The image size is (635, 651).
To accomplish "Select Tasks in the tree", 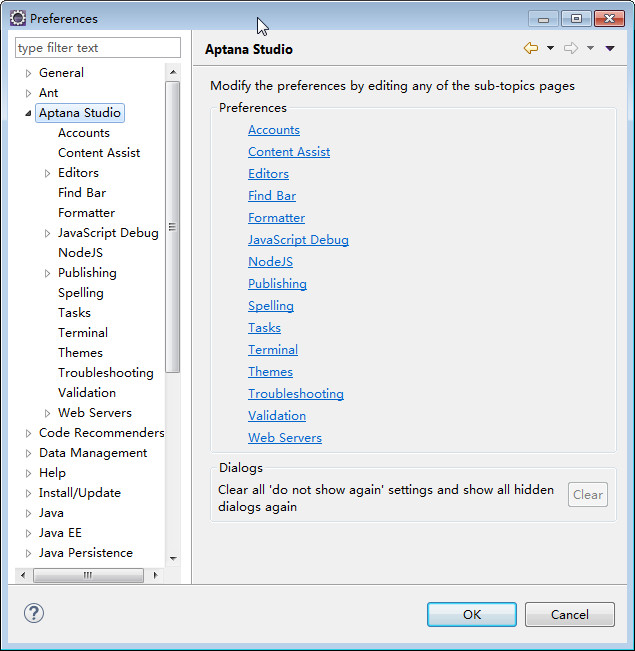I will (x=74, y=313).
